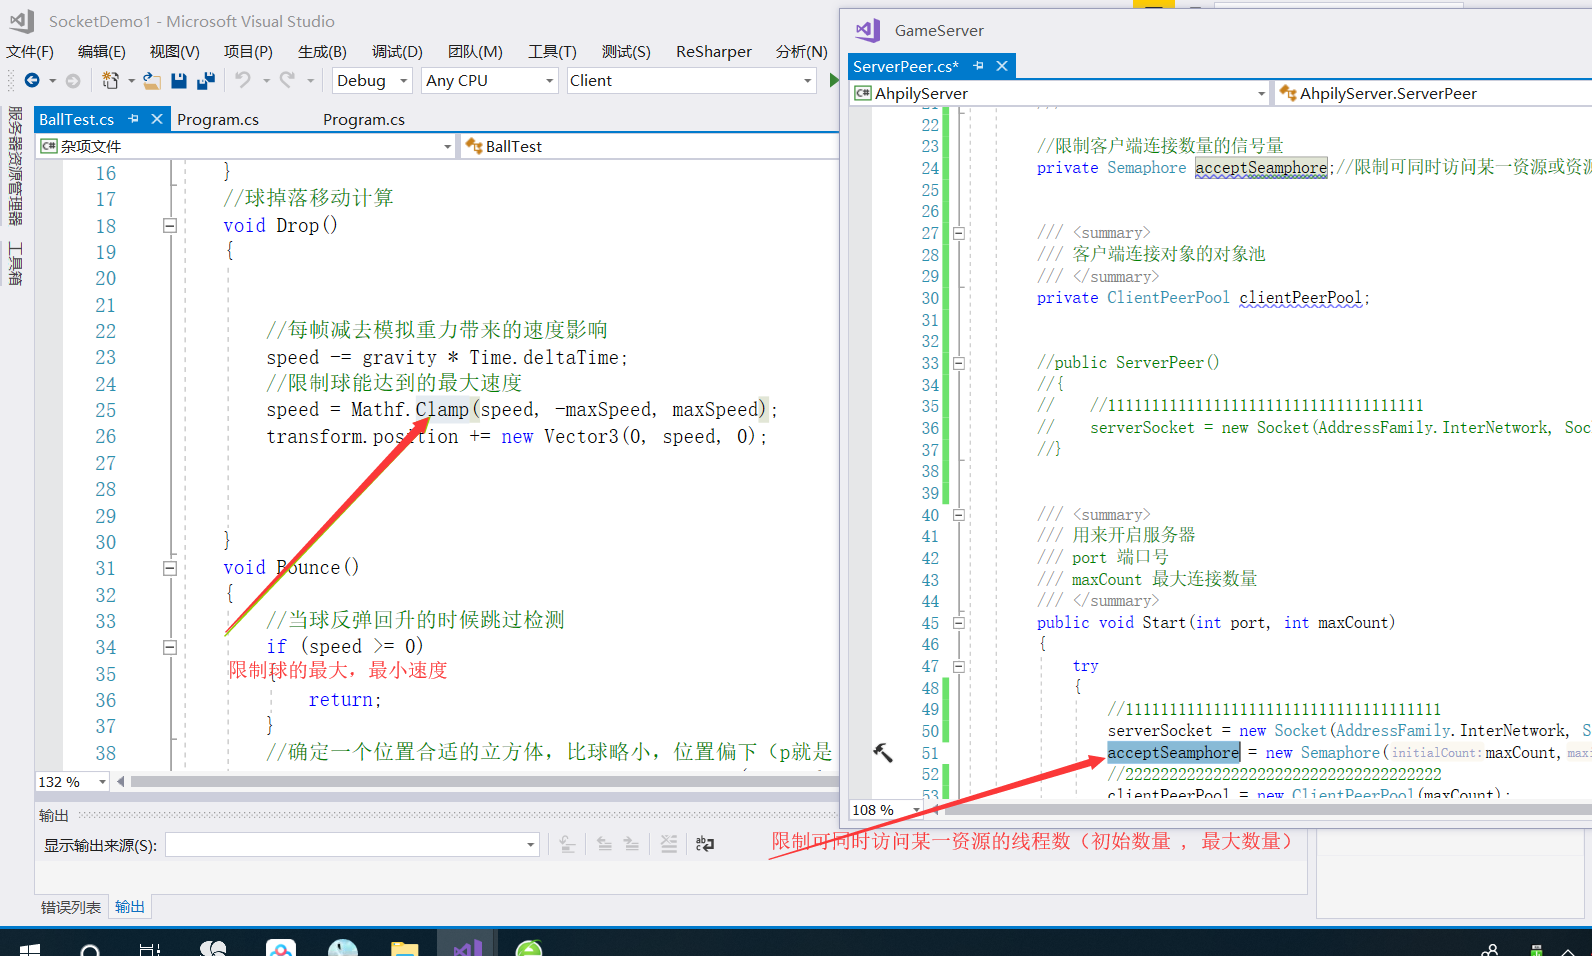1592x956 pixels.
Task: Click the Save All double-disk icon
Action: 206,80
